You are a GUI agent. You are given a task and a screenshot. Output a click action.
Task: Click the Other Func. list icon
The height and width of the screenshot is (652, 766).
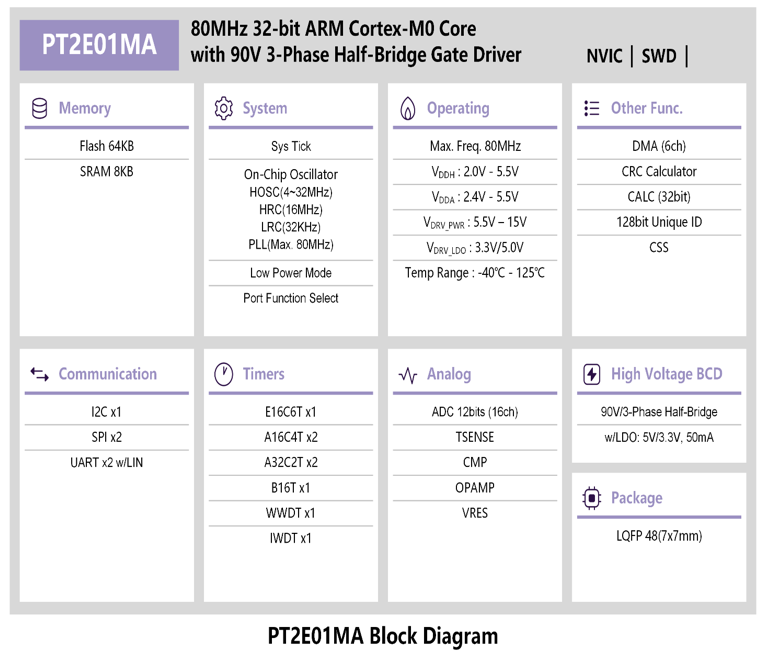pos(591,109)
